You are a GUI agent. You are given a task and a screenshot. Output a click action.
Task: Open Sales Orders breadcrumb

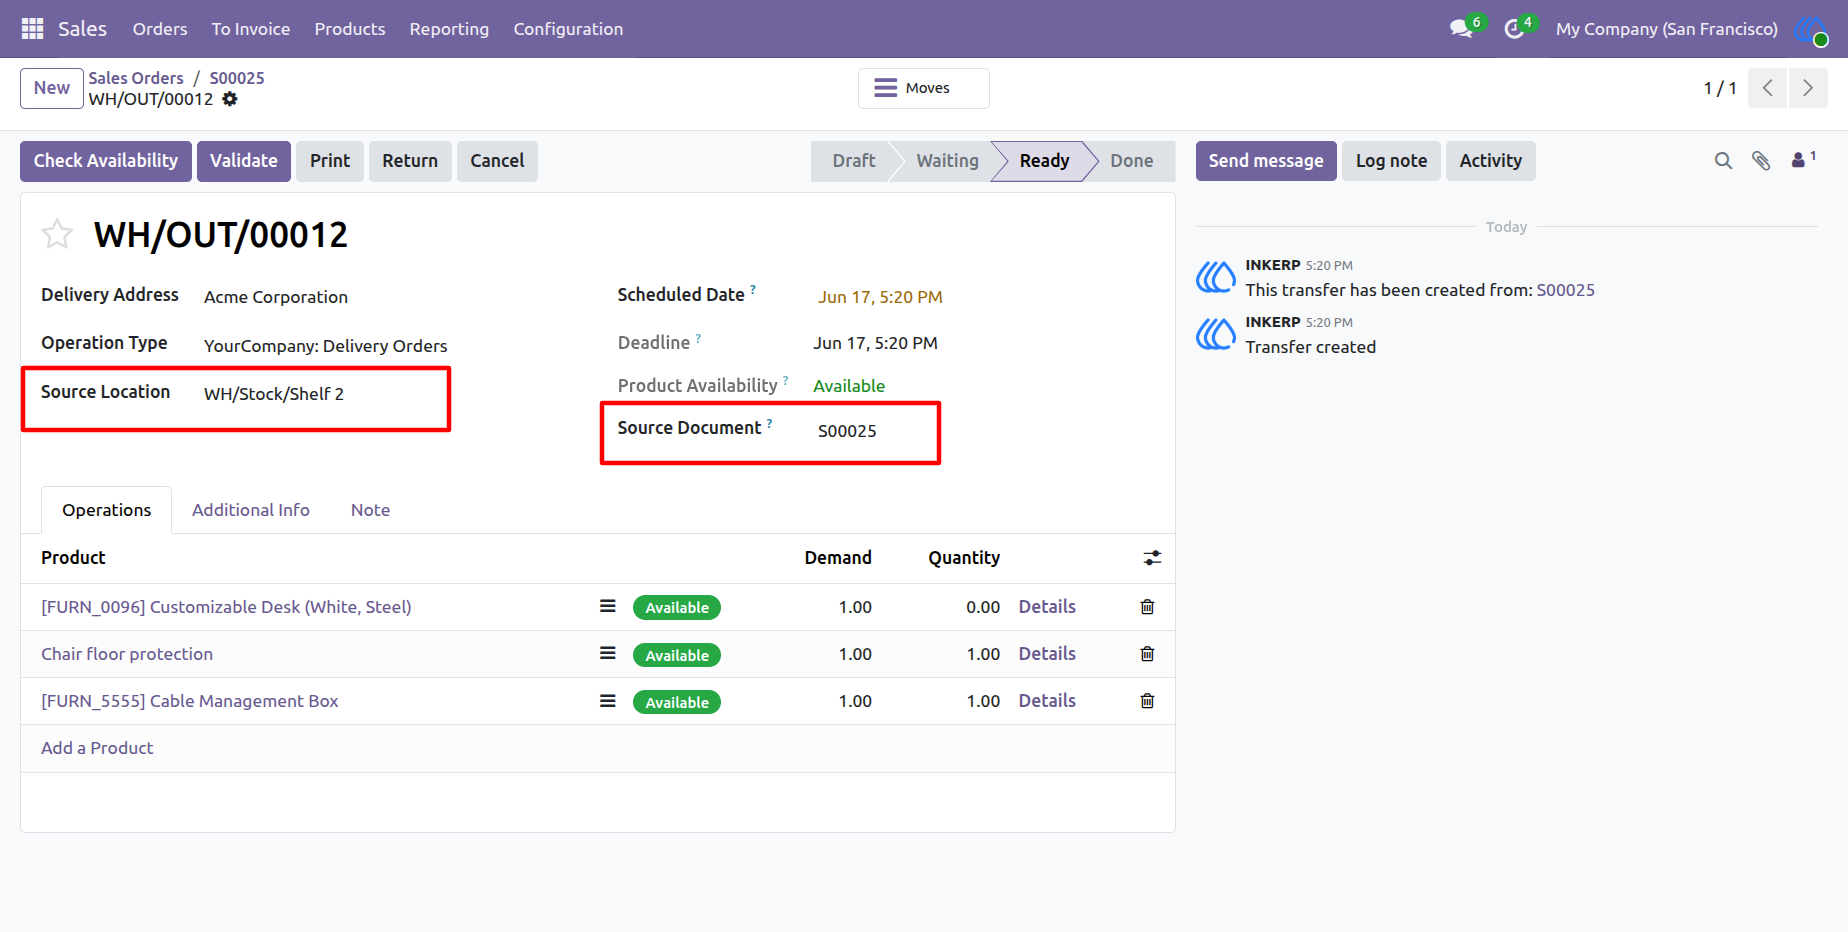136,78
